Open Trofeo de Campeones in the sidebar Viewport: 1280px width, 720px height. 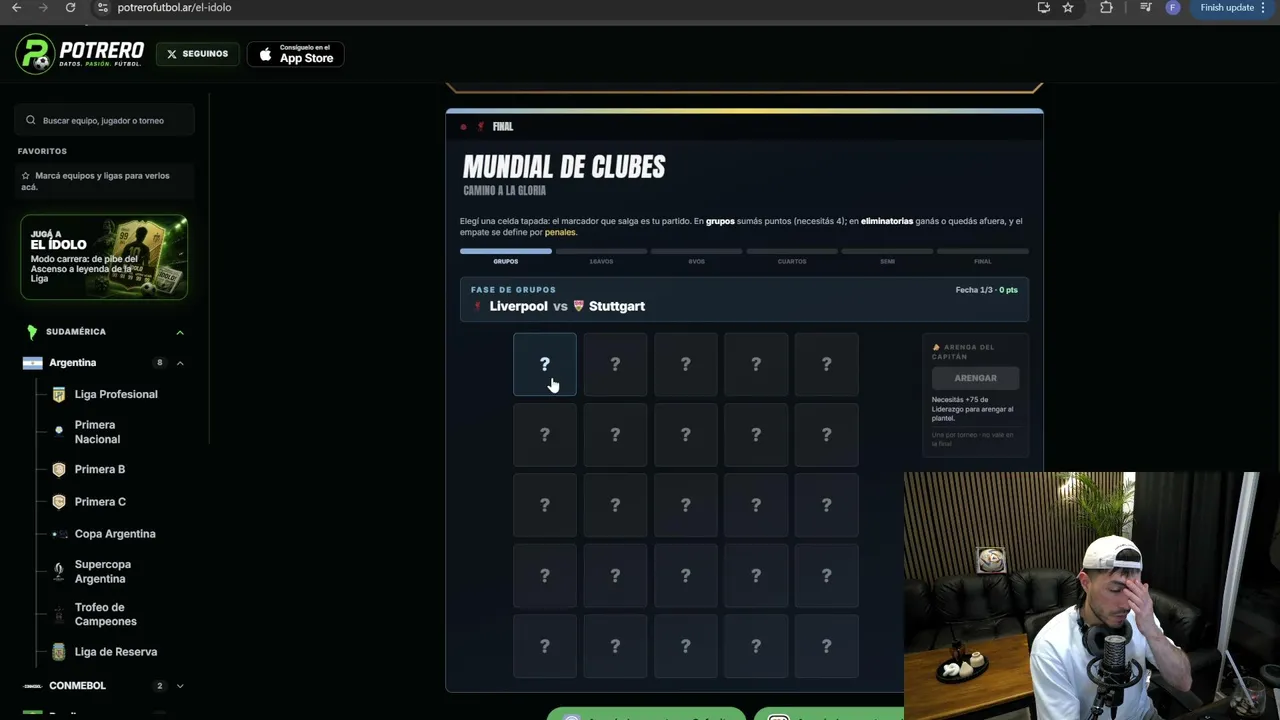pyautogui.click(x=105, y=614)
